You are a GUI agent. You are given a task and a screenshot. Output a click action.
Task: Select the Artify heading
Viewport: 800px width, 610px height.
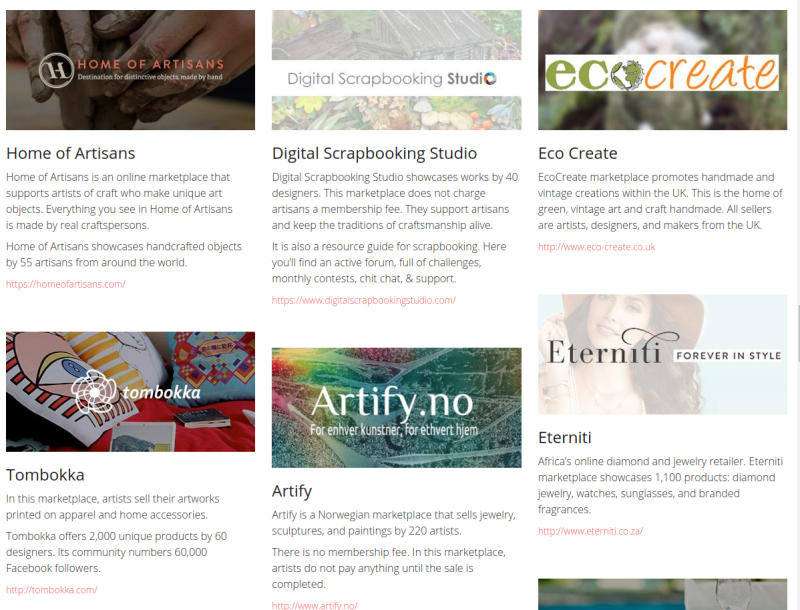point(292,491)
